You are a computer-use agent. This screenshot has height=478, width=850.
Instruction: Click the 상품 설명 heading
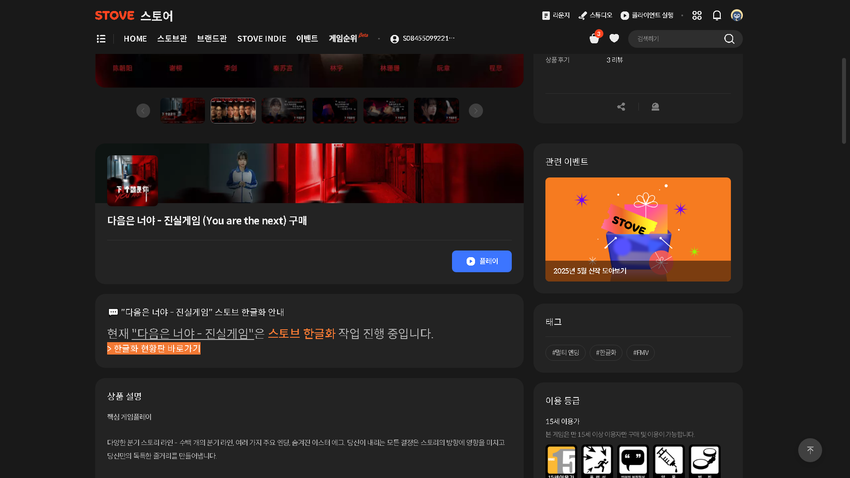[124, 396]
